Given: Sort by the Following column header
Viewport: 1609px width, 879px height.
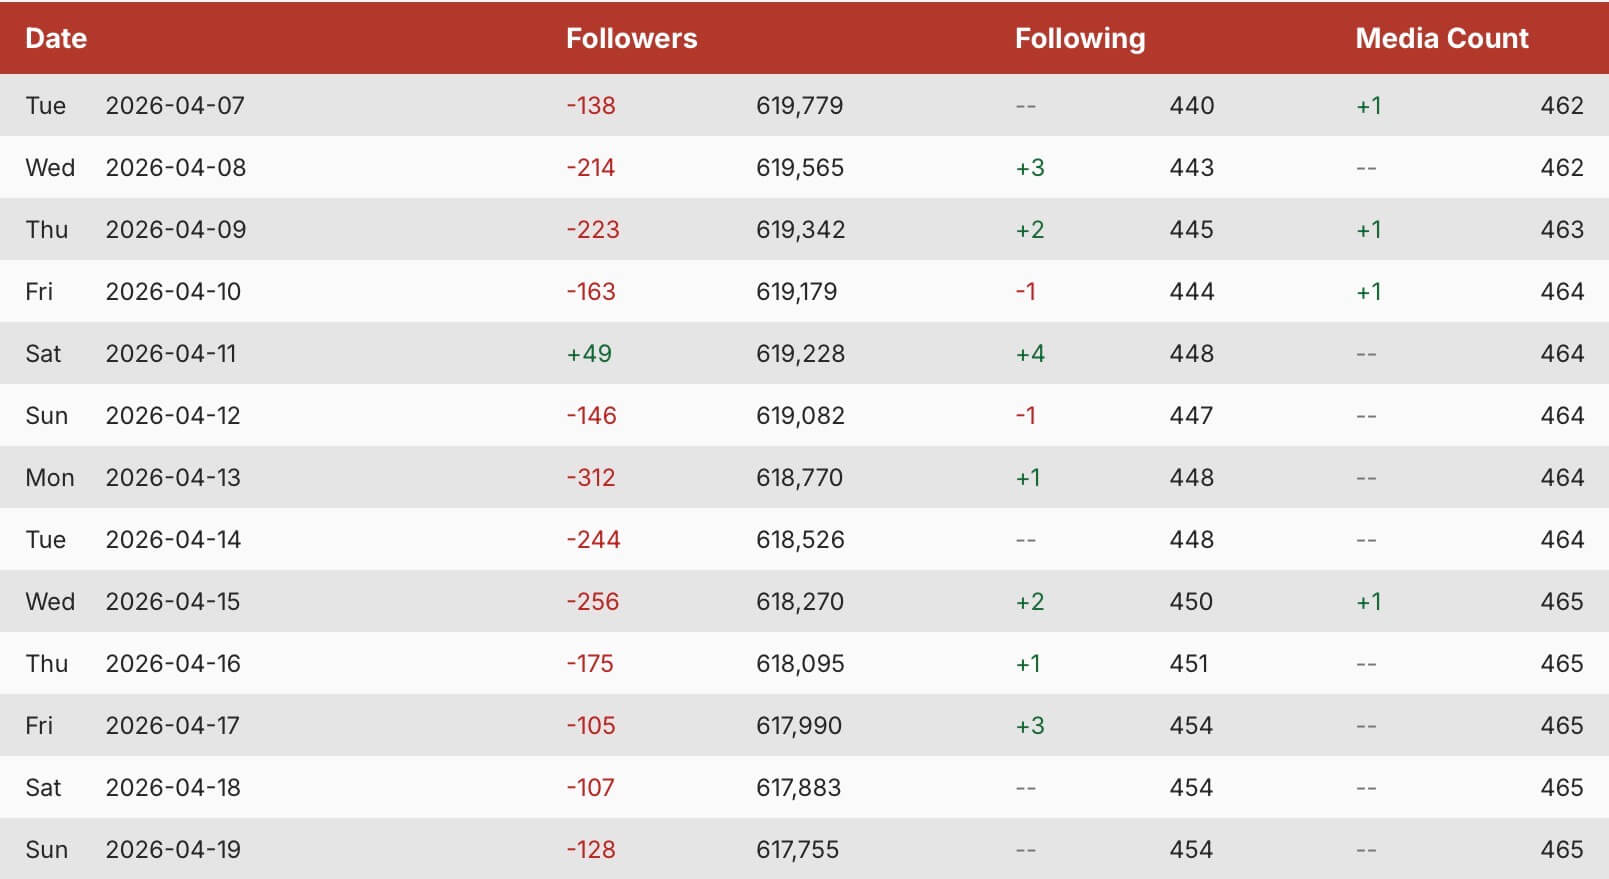Looking at the screenshot, I should coord(1079,38).
